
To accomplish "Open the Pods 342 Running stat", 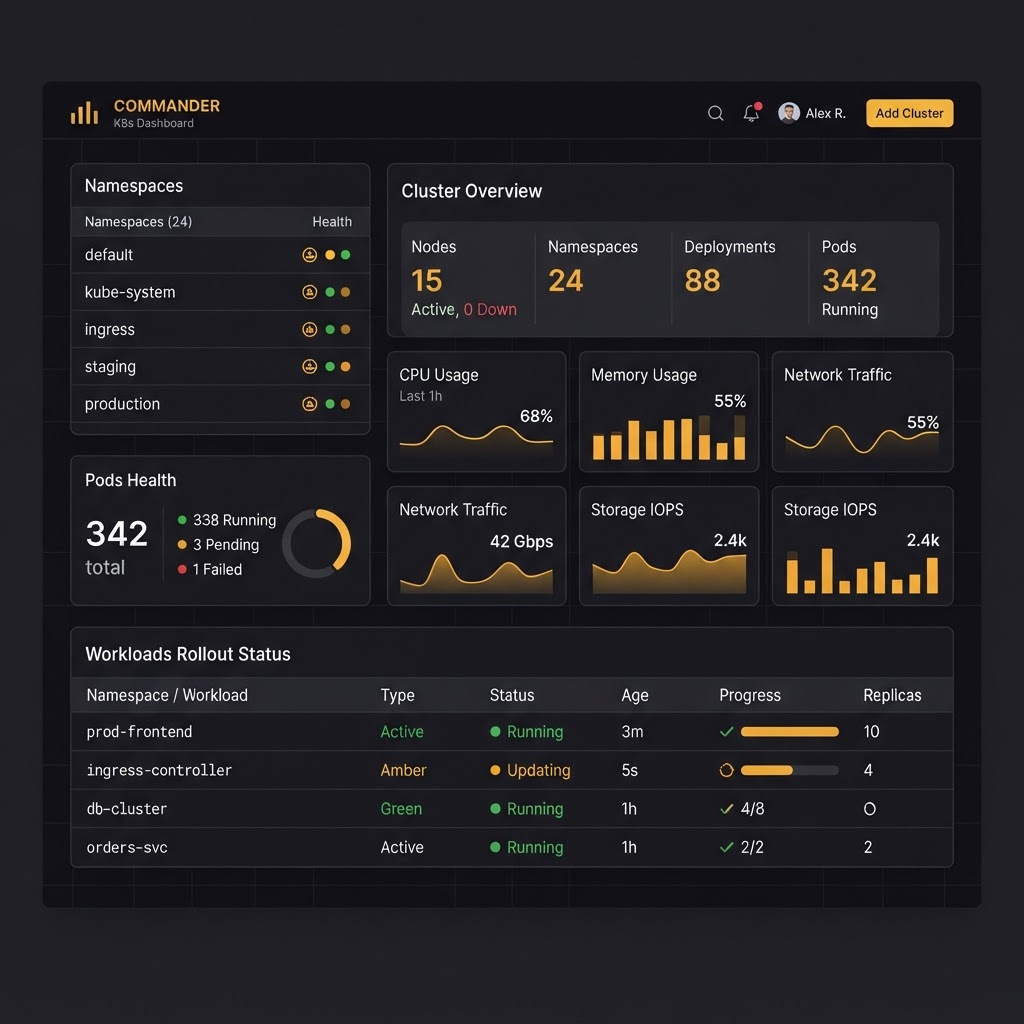I will click(873, 279).
